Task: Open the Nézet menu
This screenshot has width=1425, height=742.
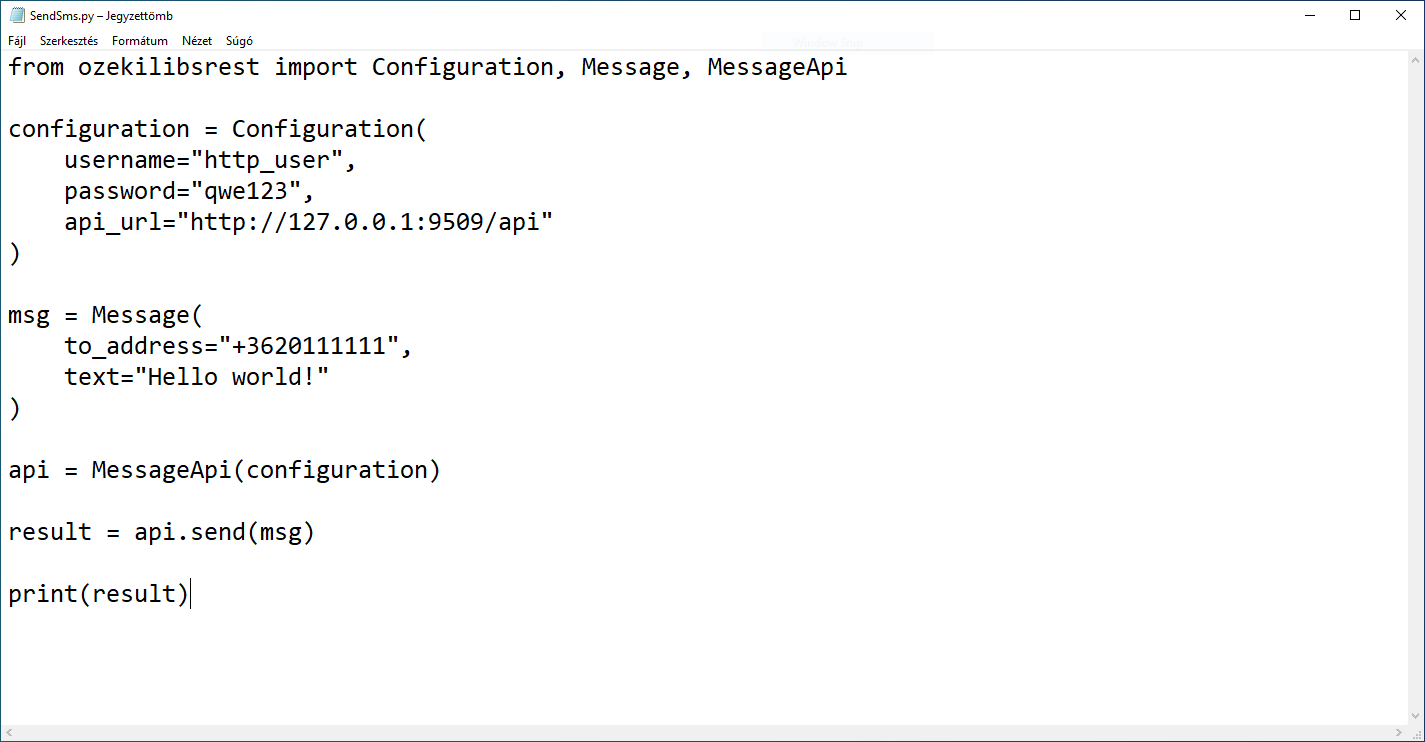Action: 196,41
